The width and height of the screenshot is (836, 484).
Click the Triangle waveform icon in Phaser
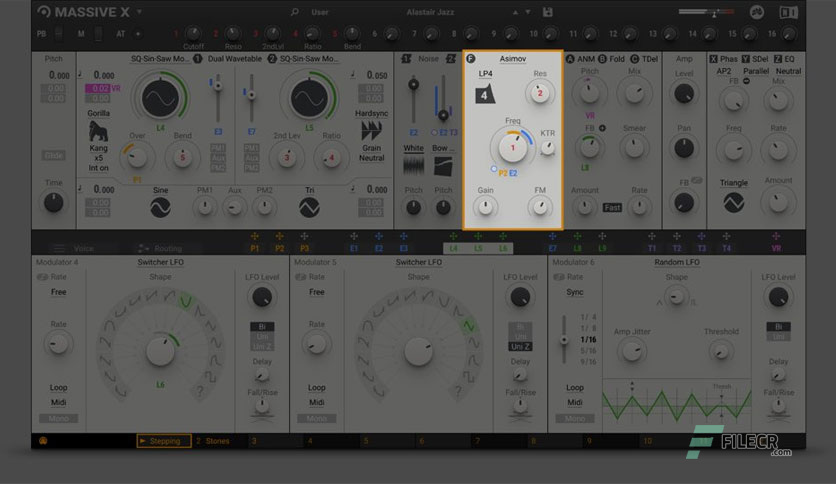(734, 203)
